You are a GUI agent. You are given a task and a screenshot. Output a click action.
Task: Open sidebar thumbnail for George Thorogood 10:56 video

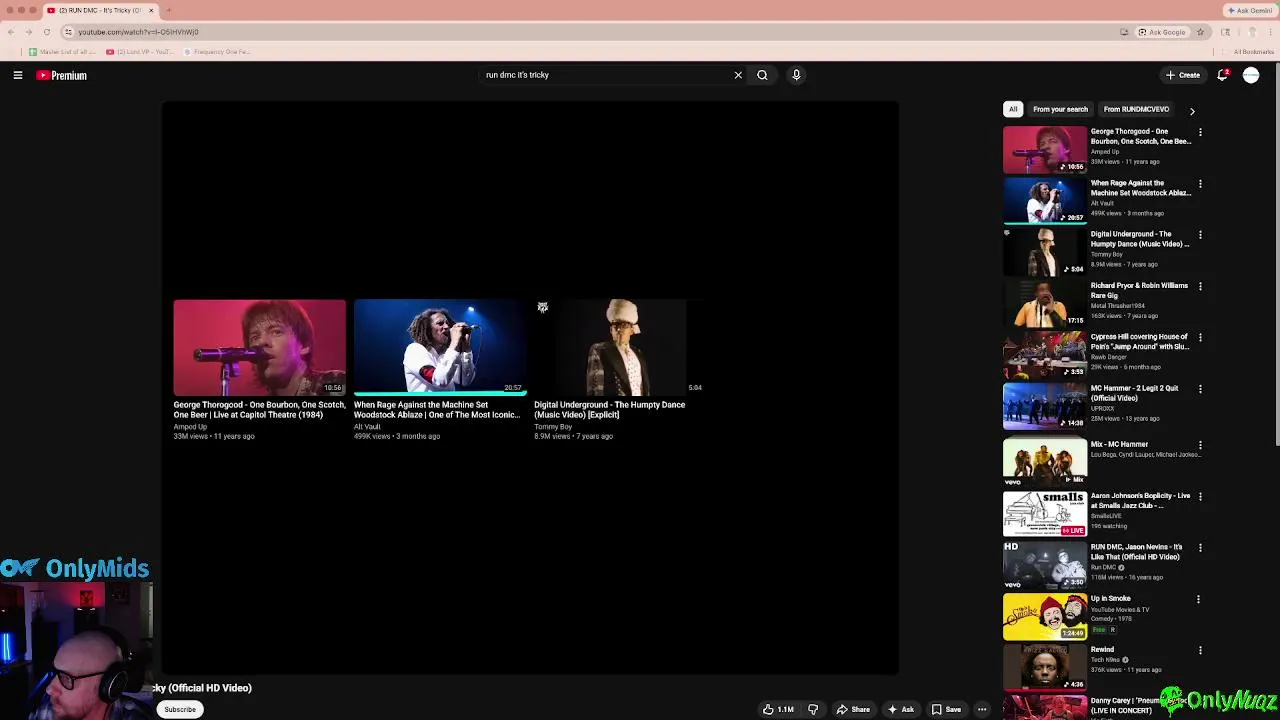click(1045, 149)
